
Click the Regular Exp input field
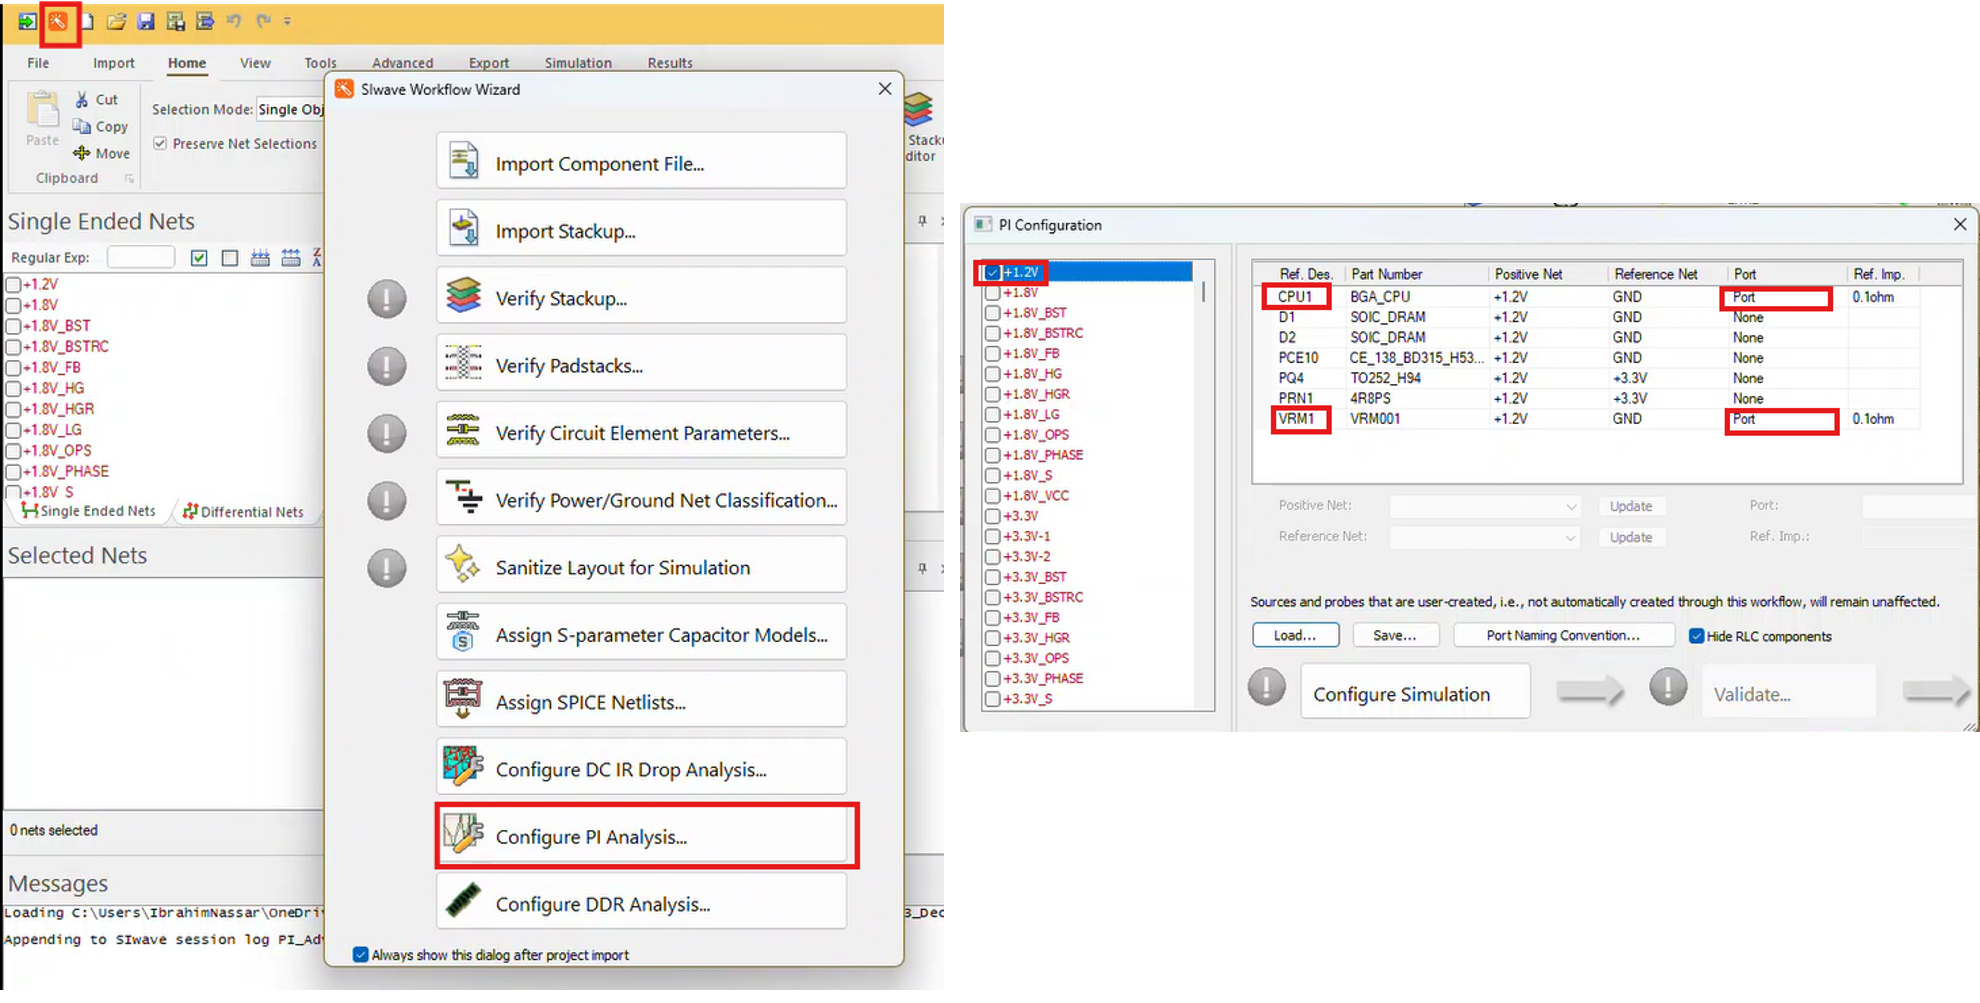[141, 258]
